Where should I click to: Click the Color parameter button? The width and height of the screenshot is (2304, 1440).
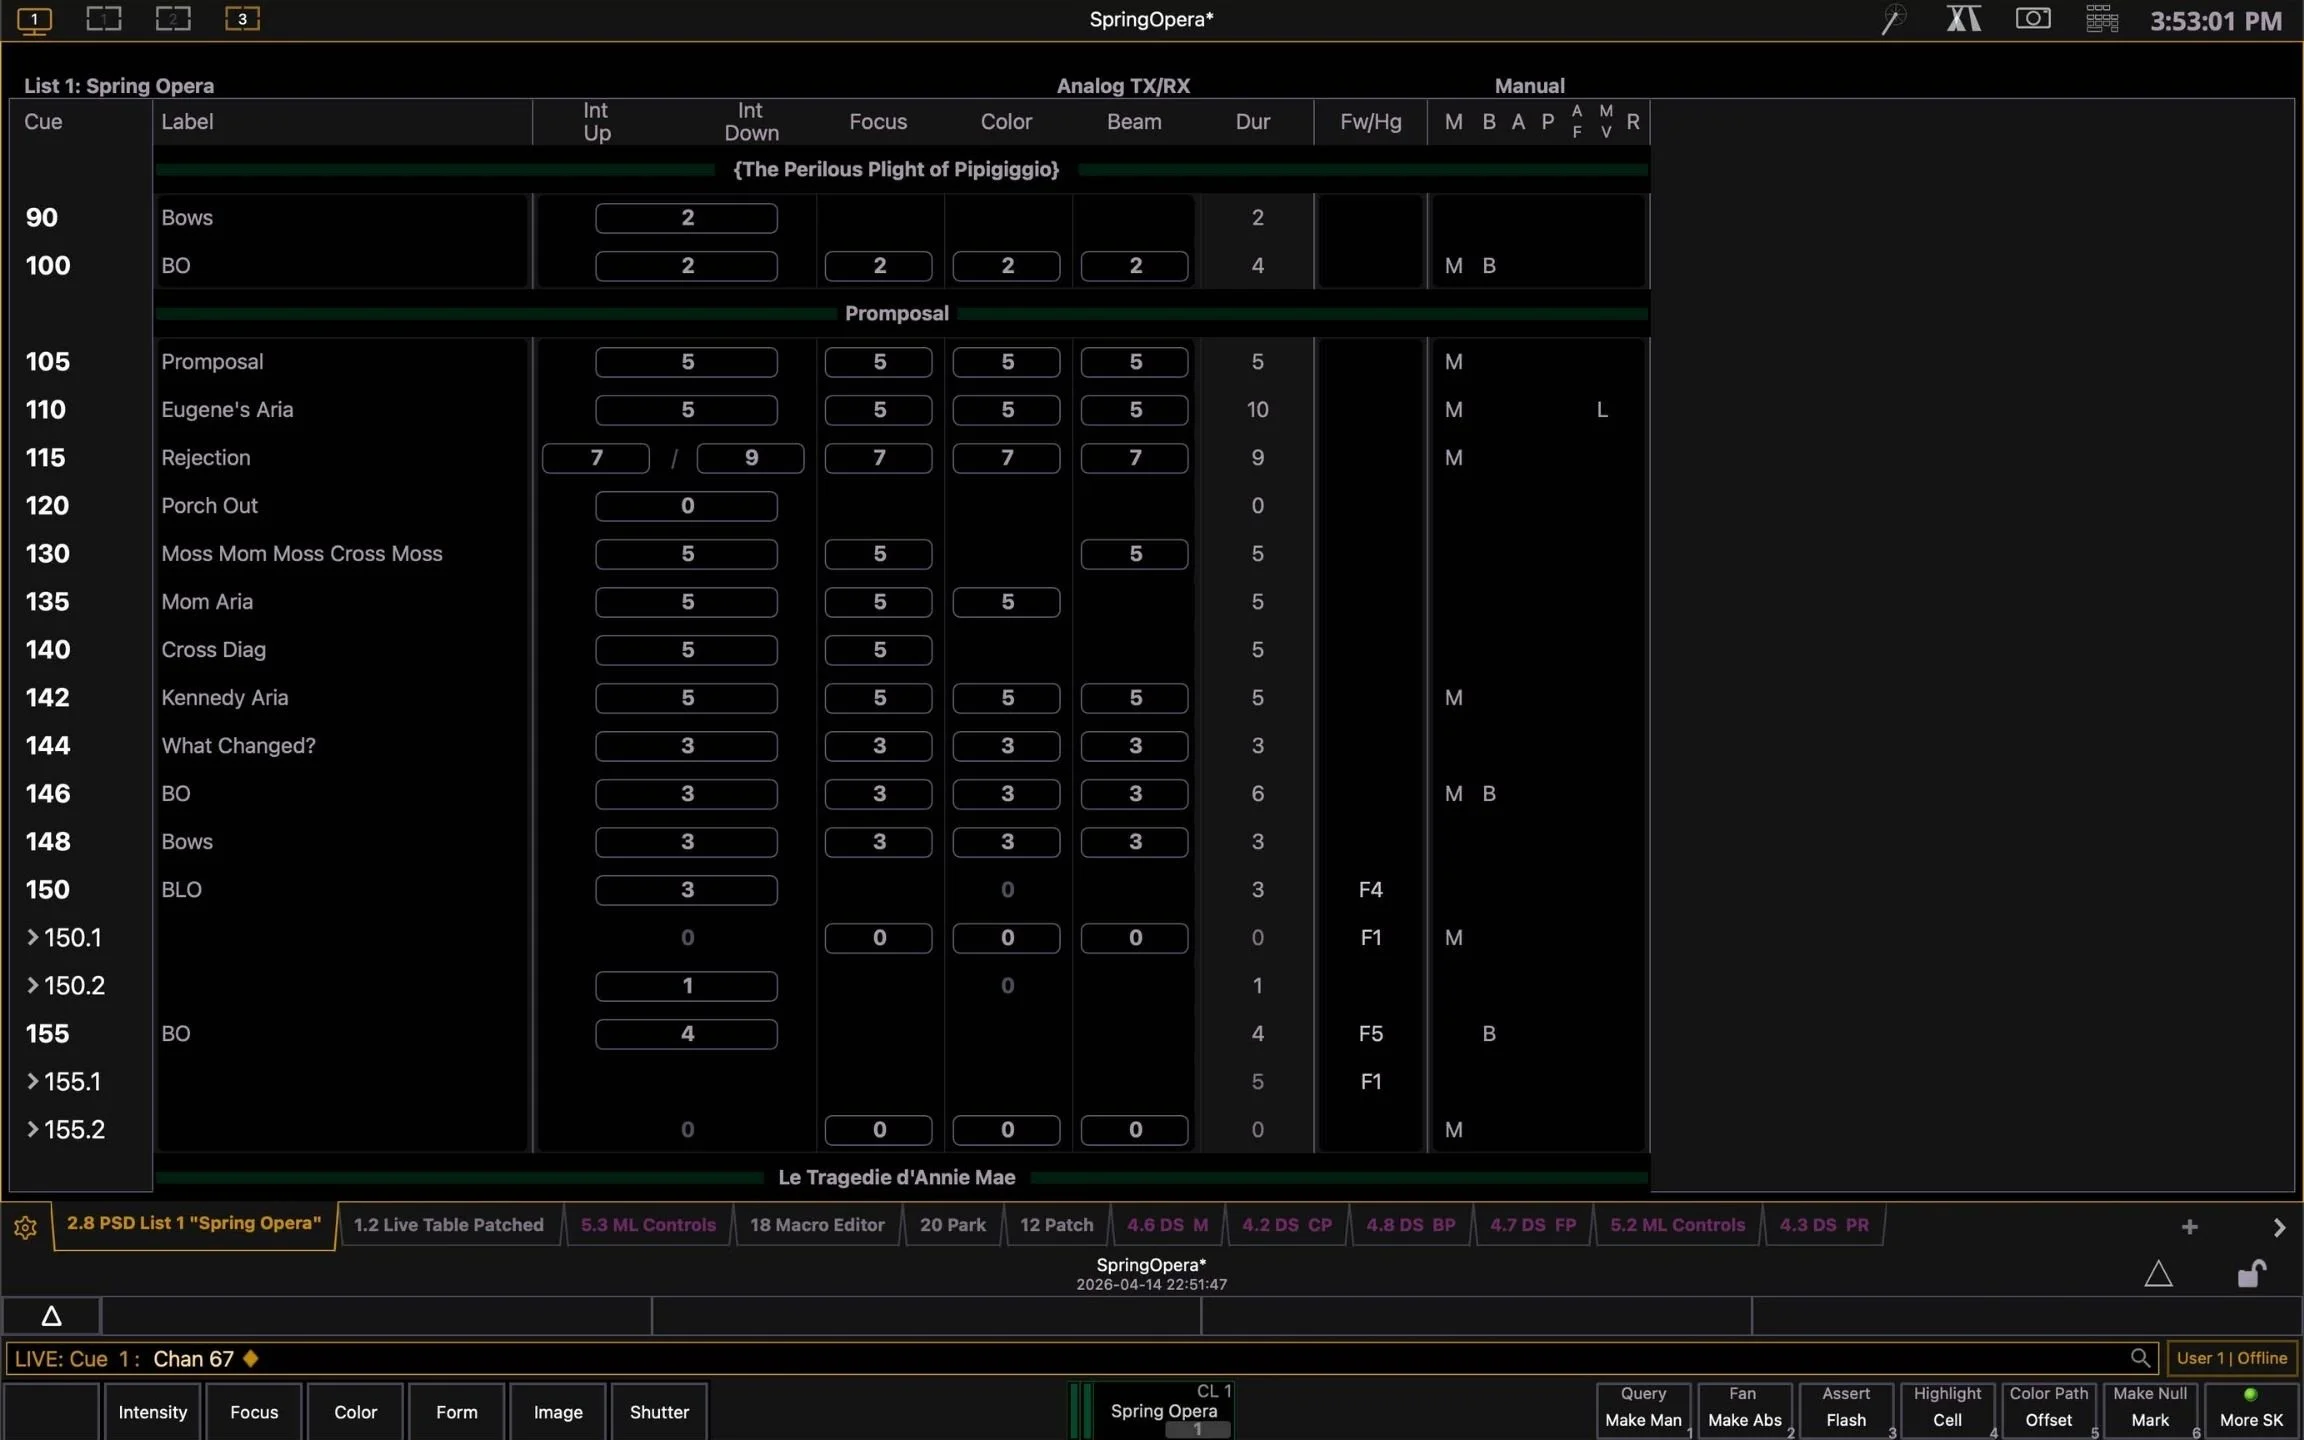point(355,1411)
